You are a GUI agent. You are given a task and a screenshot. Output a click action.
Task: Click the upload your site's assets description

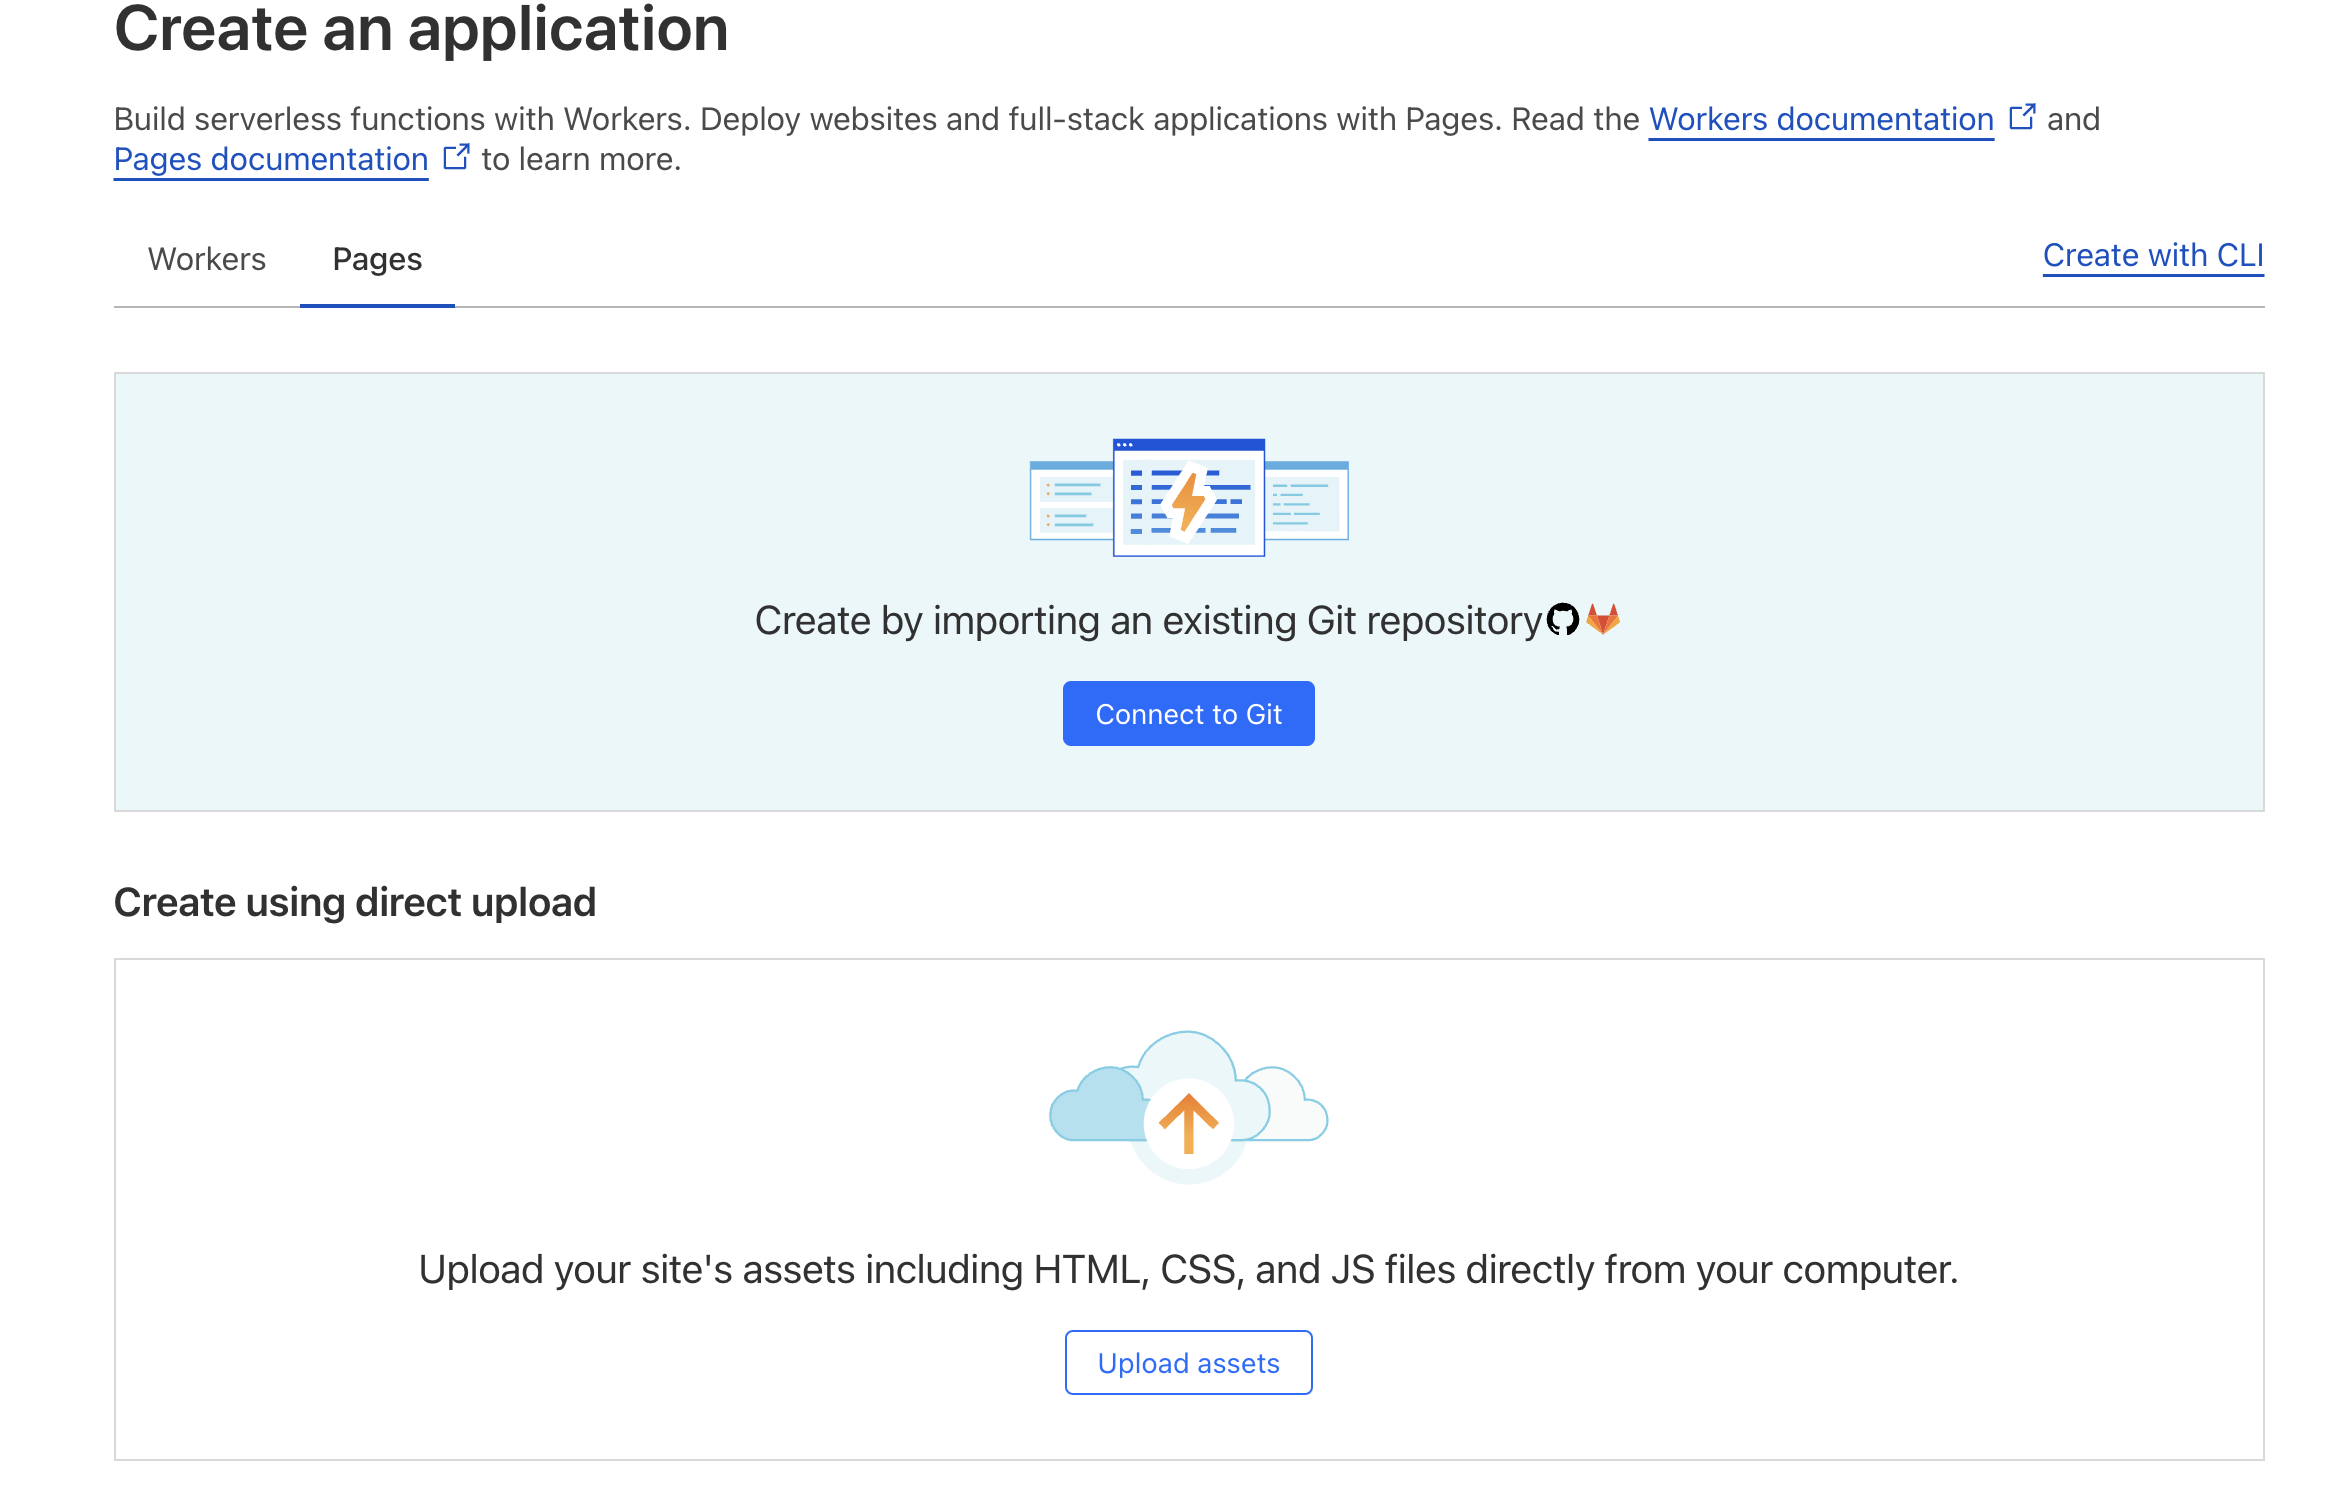[1188, 1269]
